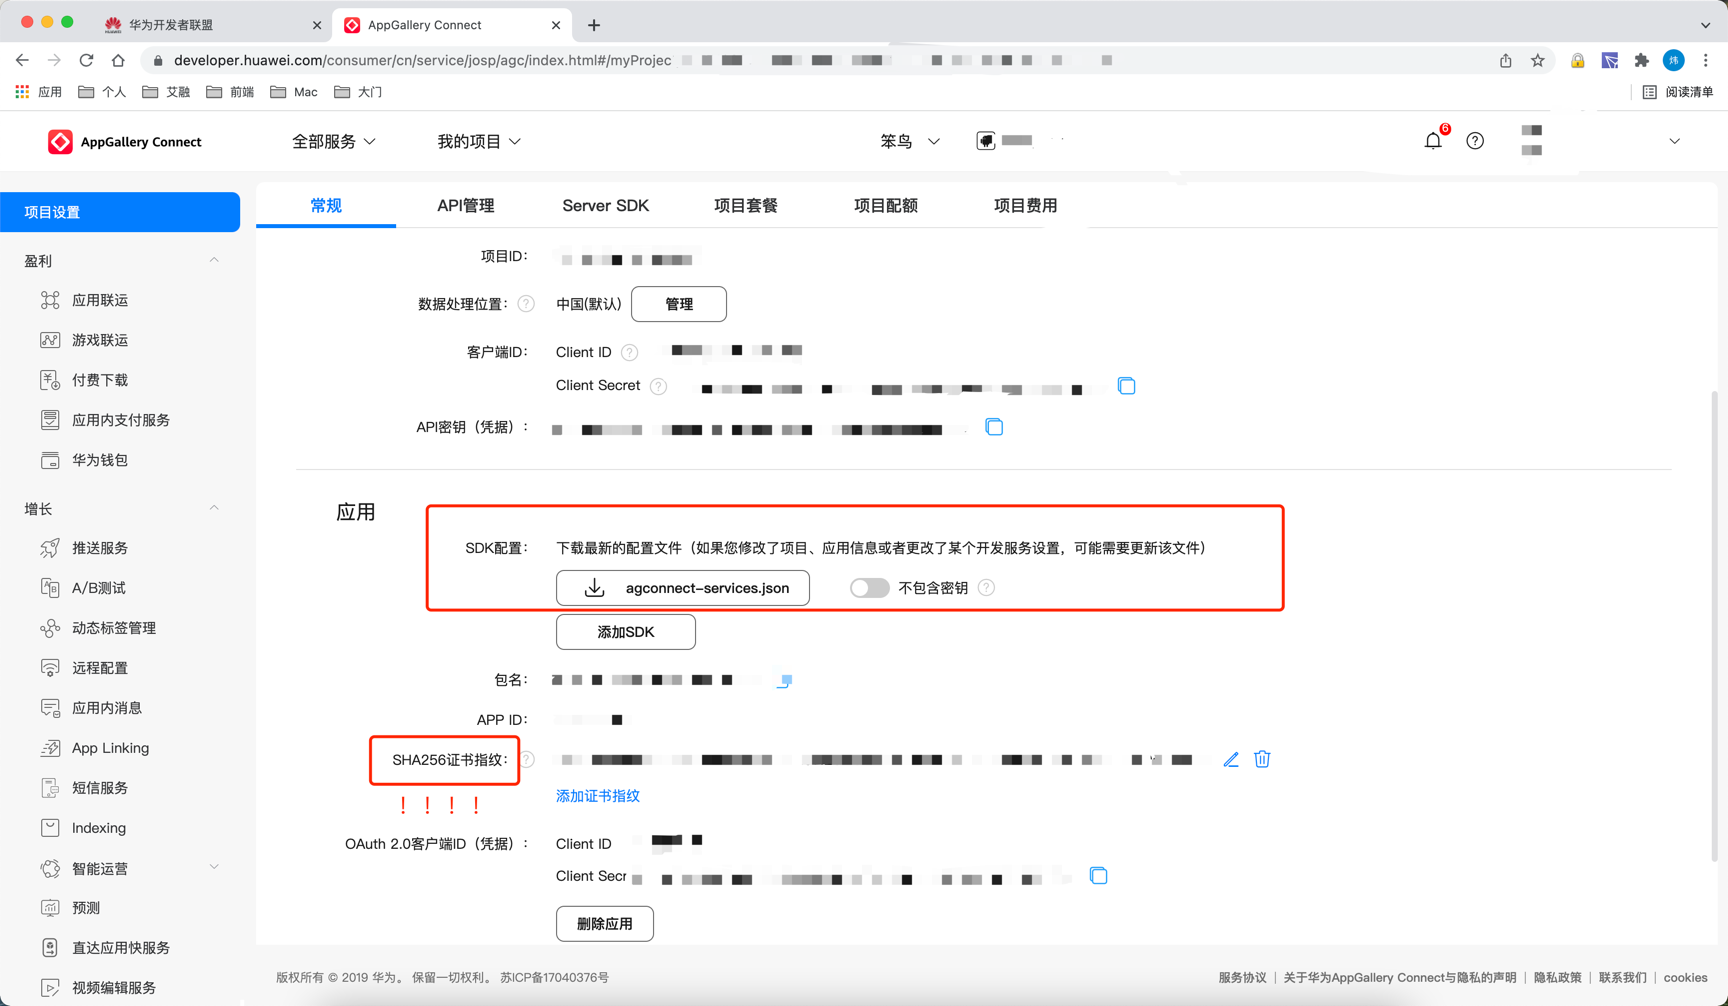The image size is (1728, 1006).
Task: Open 应用联运 in sidebar
Action: pos(100,300)
